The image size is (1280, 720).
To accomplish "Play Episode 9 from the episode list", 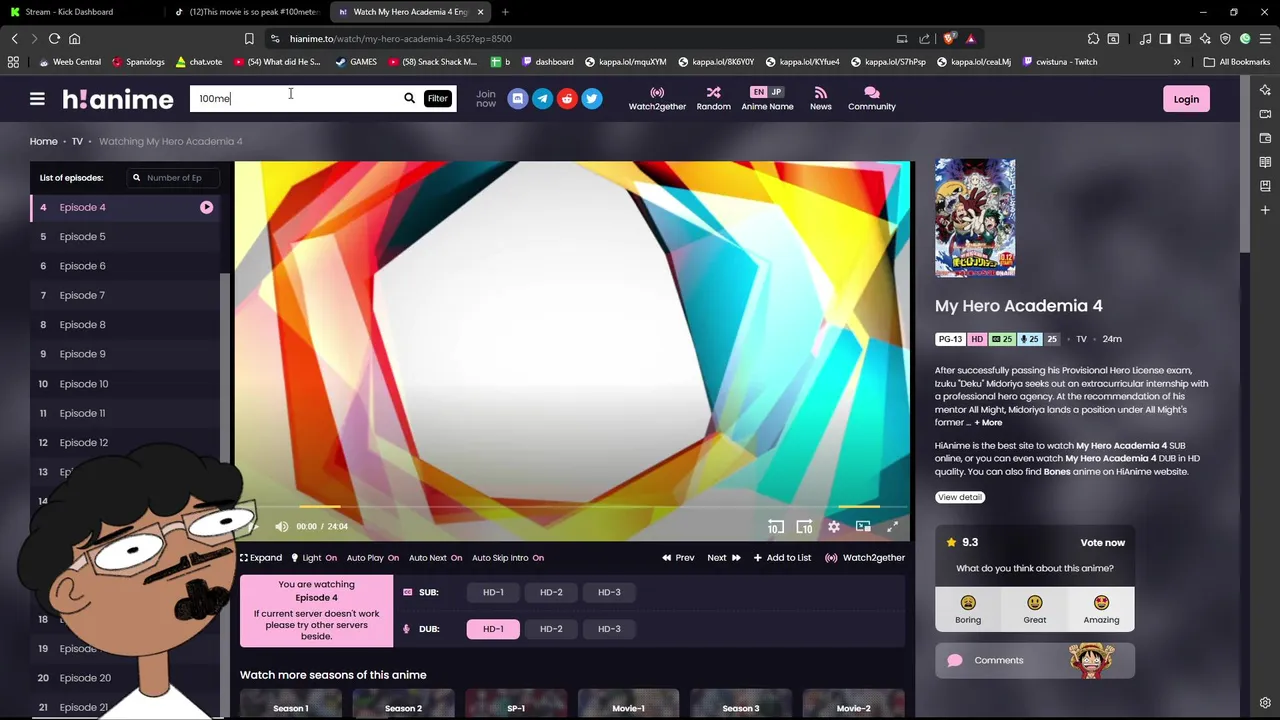I will (x=125, y=354).
